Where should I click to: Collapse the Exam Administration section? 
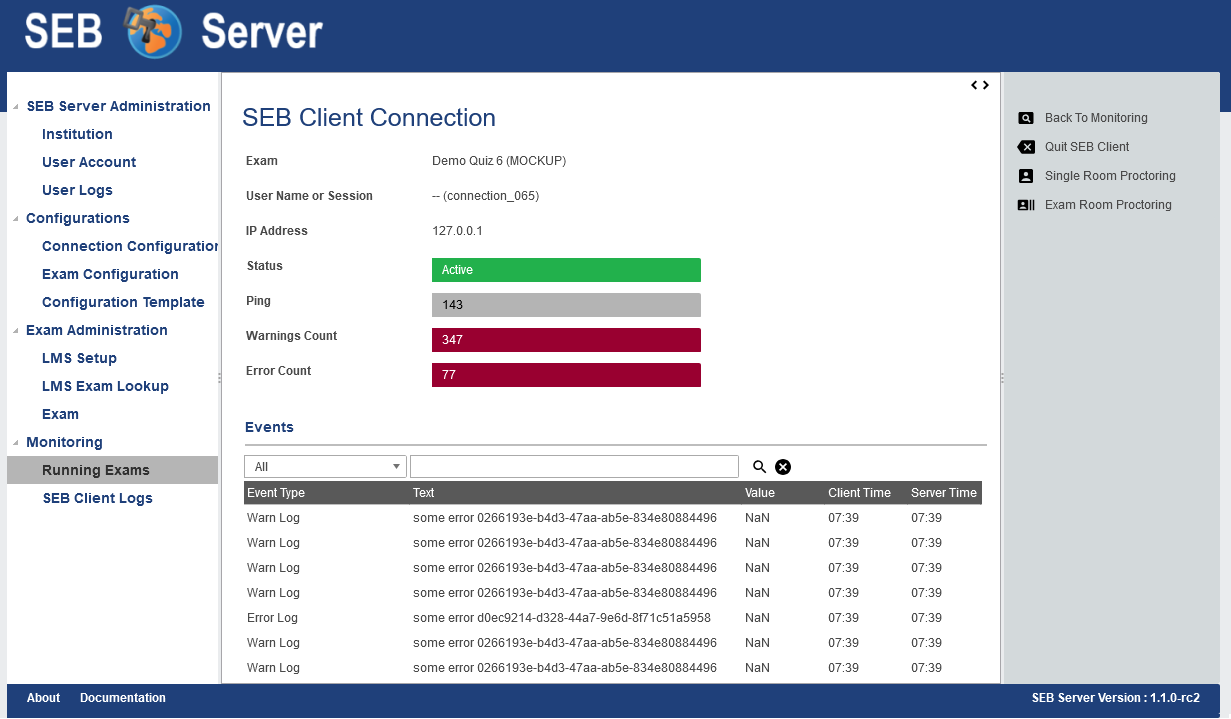15,331
